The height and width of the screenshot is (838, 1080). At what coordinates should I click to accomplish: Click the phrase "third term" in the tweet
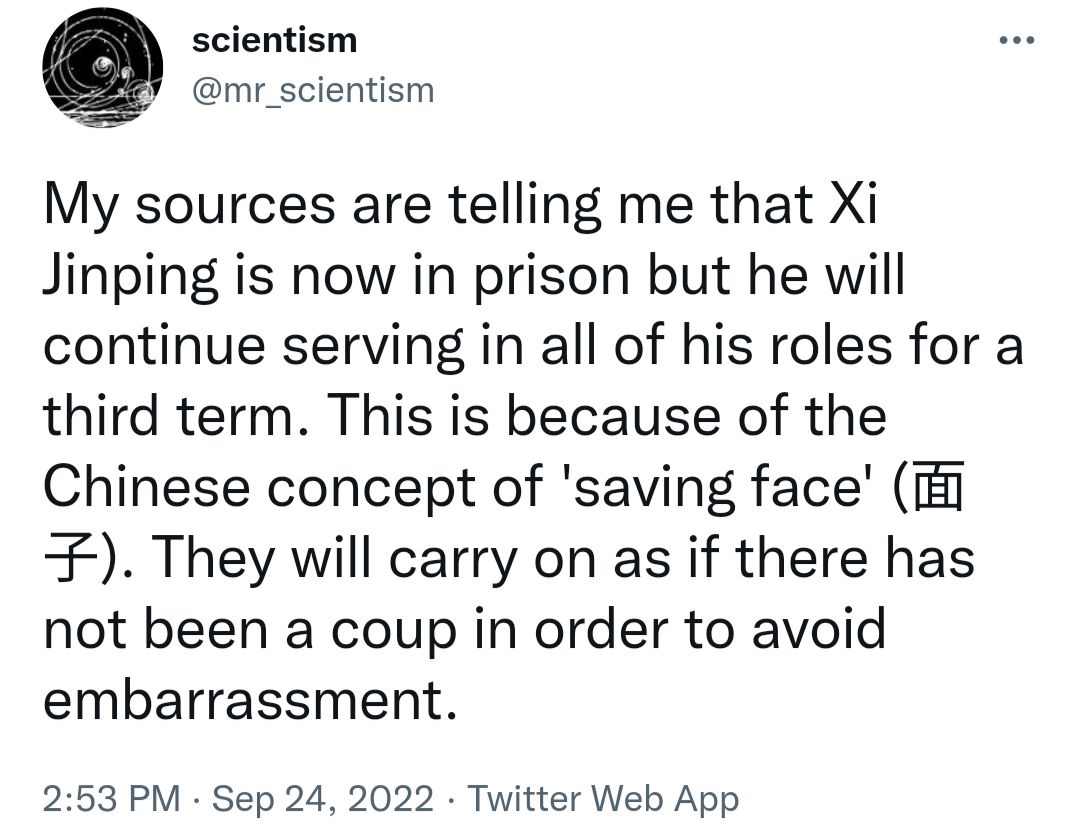pyautogui.click(x=166, y=414)
